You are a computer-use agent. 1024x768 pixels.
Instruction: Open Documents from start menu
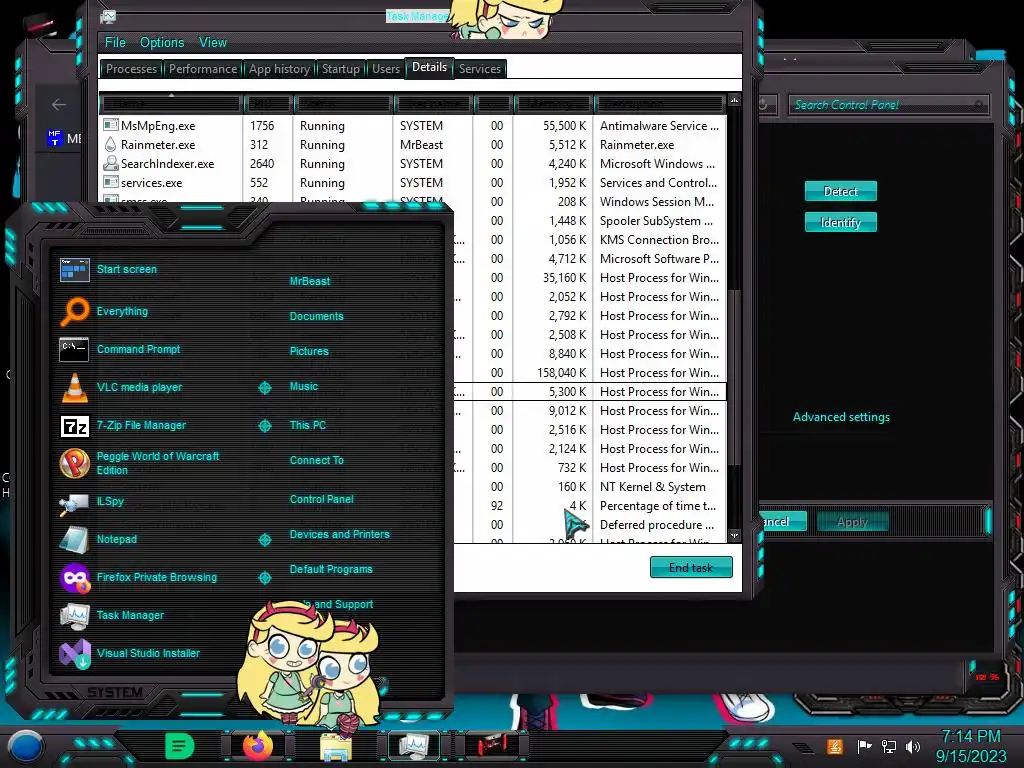(317, 316)
